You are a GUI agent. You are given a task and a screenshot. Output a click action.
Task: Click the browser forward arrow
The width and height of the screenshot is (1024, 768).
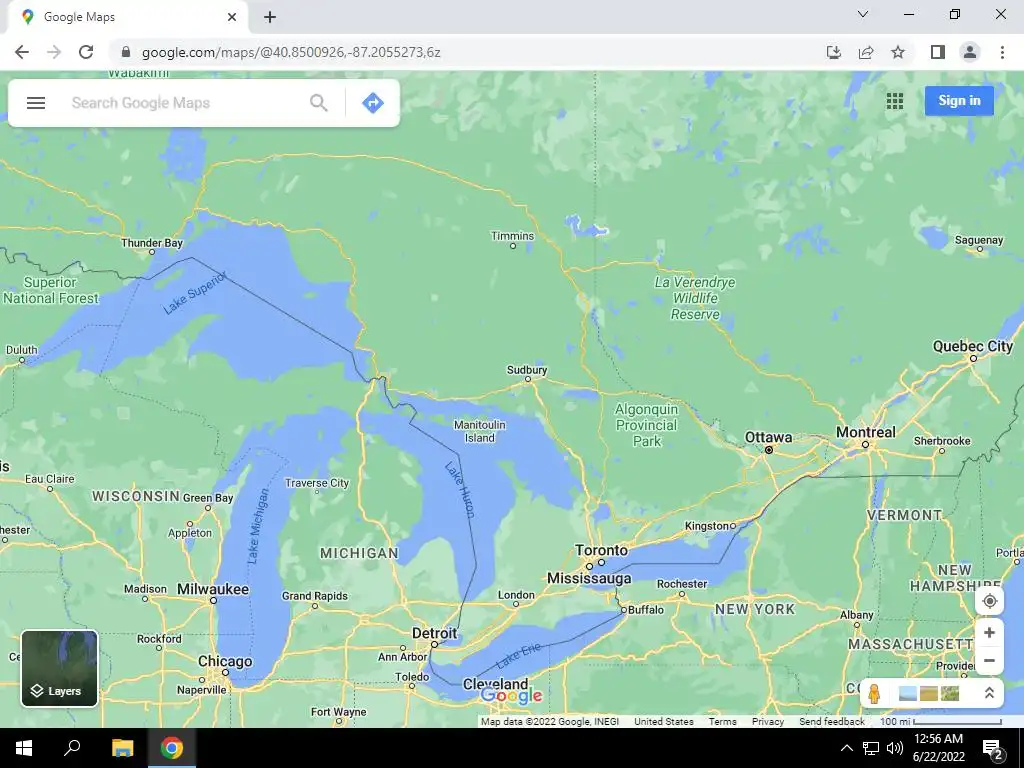54,52
